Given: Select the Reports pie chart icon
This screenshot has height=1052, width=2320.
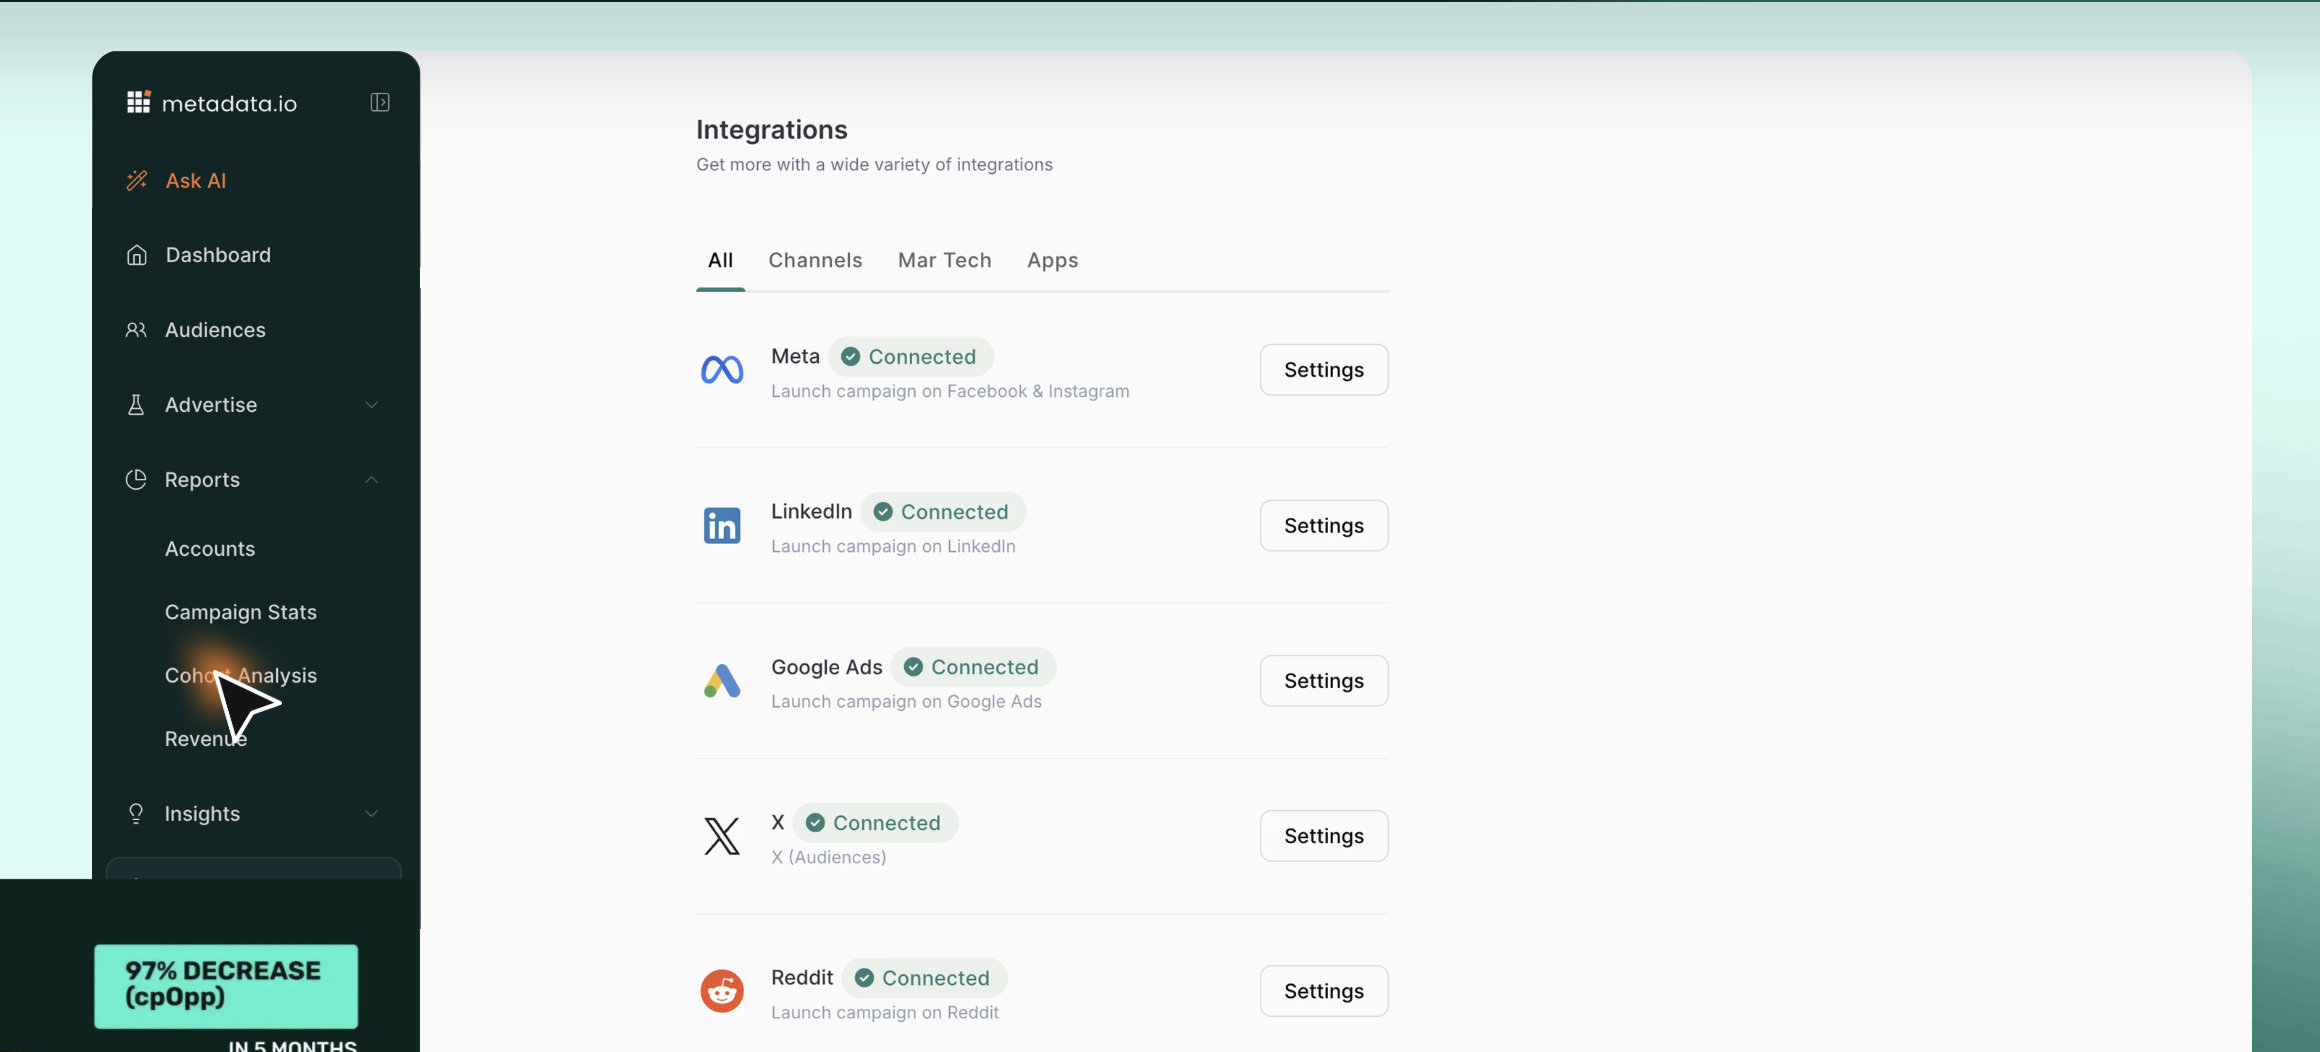Looking at the screenshot, I should click(x=137, y=479).
